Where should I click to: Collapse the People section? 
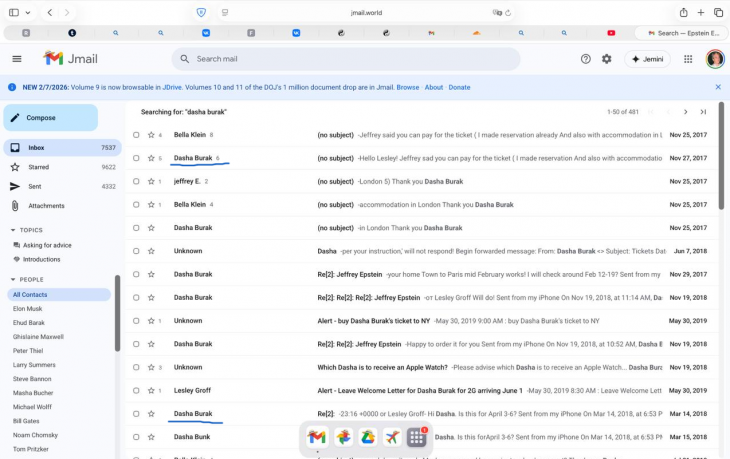pyautogui.click(x=13, y=280)
